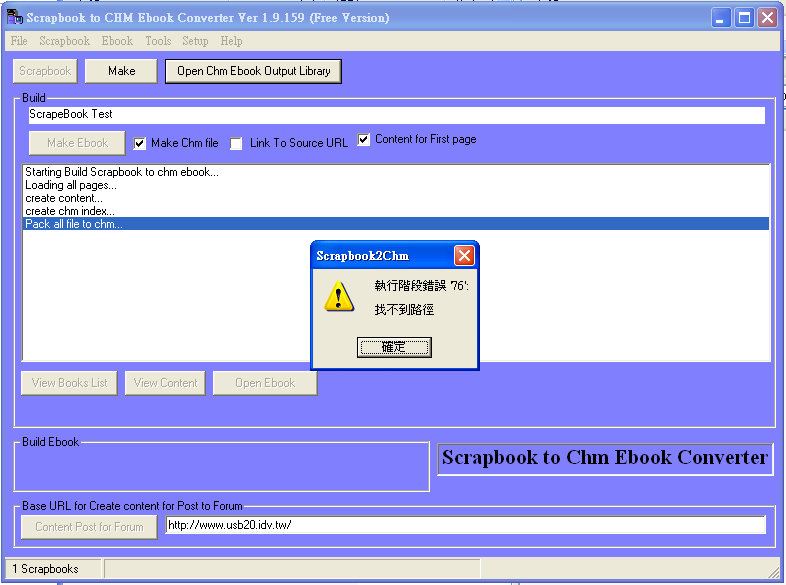Toggle the Make Chm file checkbox

tap(140, 143)
